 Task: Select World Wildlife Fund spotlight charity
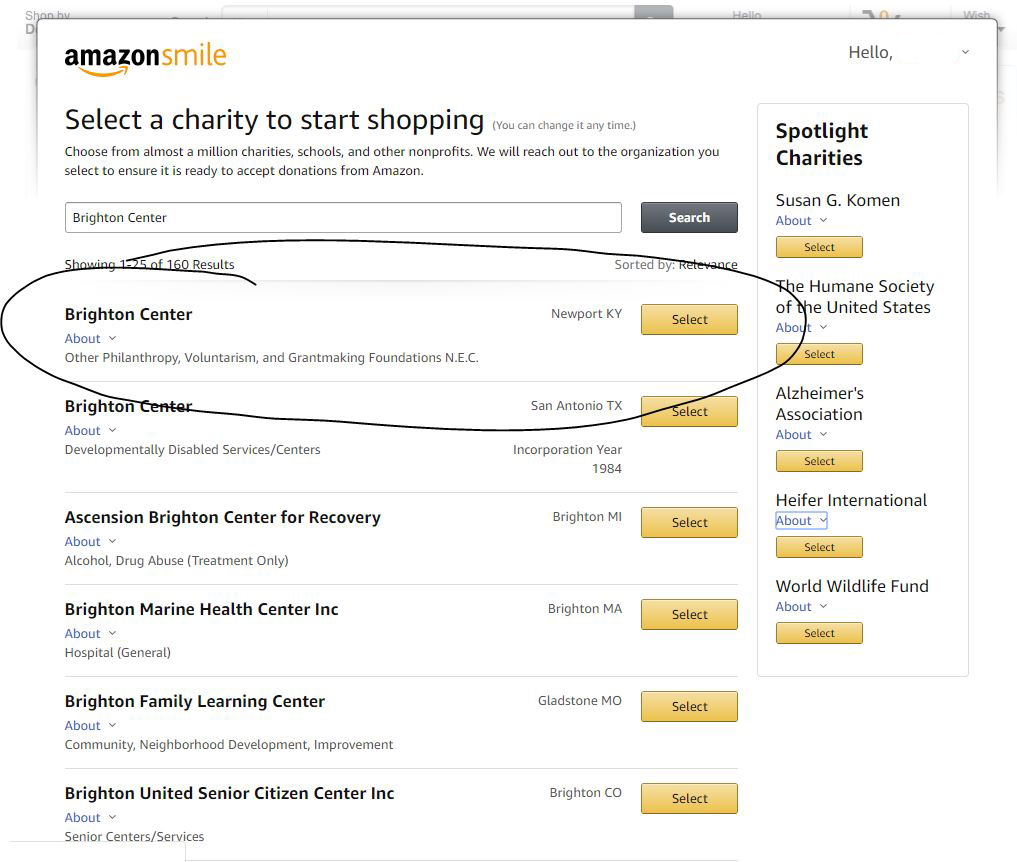pyautogui.click(x=819, y=634)
